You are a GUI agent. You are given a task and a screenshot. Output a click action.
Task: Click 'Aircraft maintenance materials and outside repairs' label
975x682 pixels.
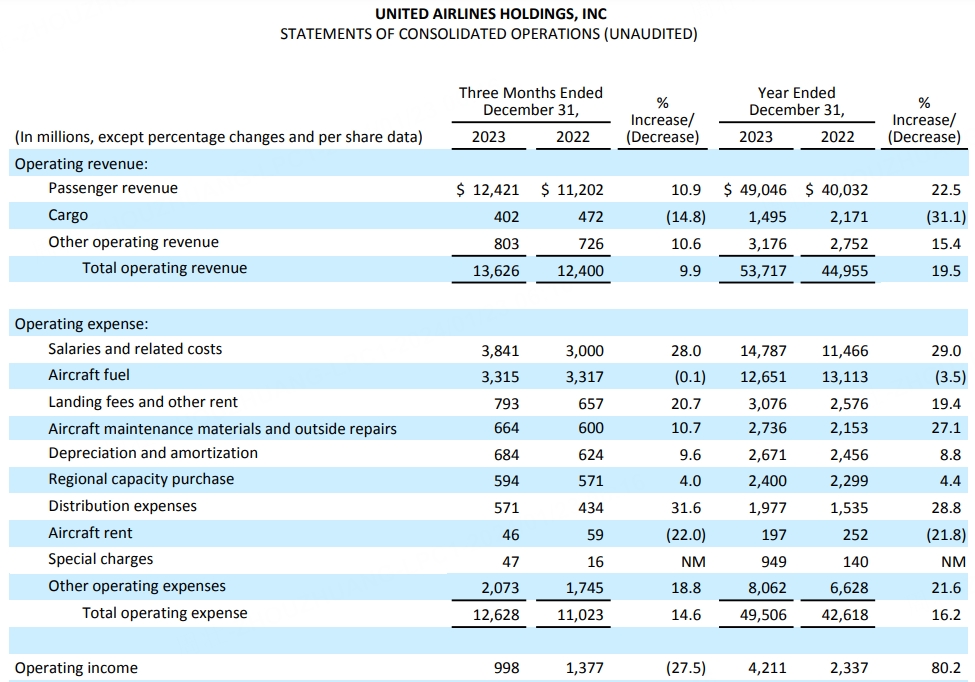[x=223, y=429]
